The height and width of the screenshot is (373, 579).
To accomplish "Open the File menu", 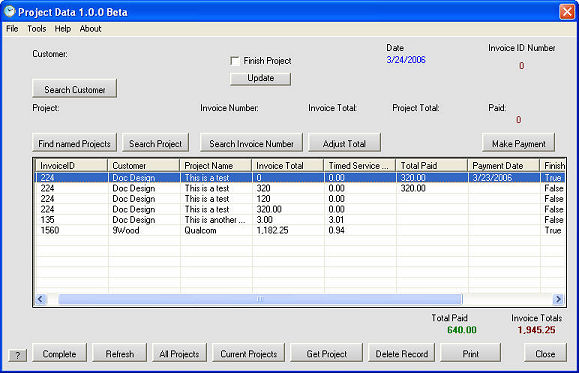I will click(x=12, y=29).
